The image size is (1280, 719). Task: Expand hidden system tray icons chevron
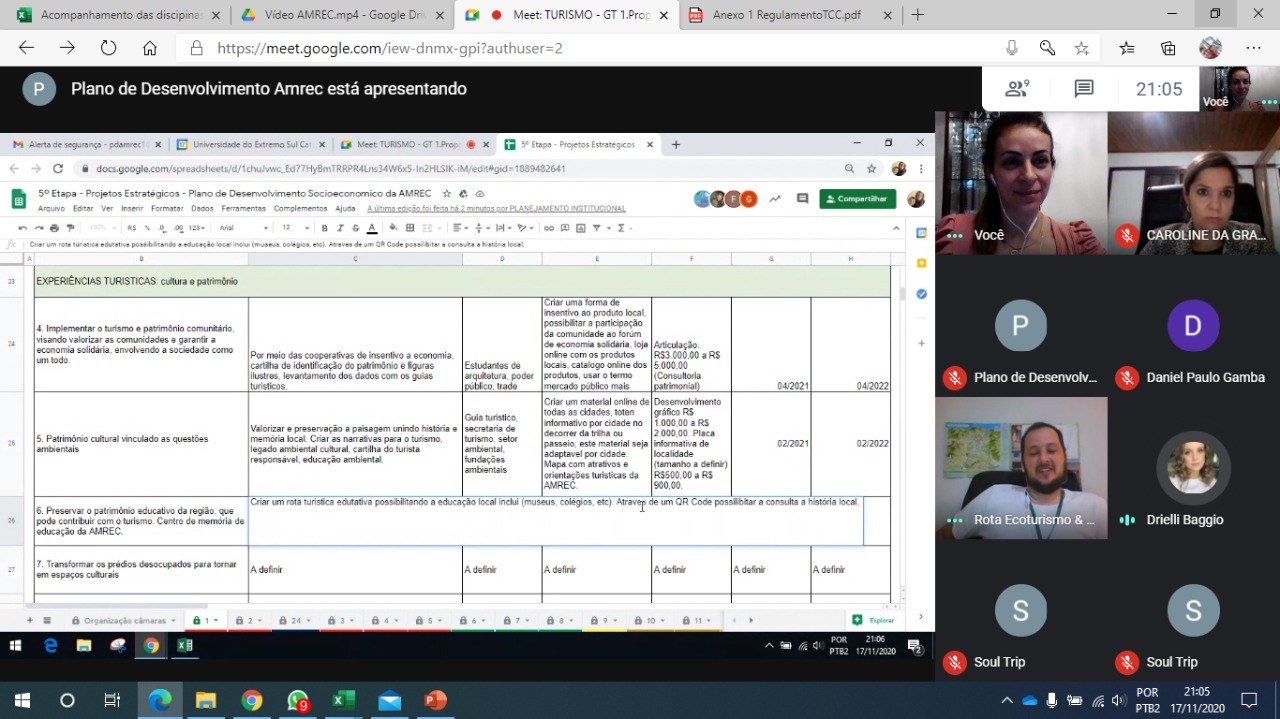(1007, 700)
